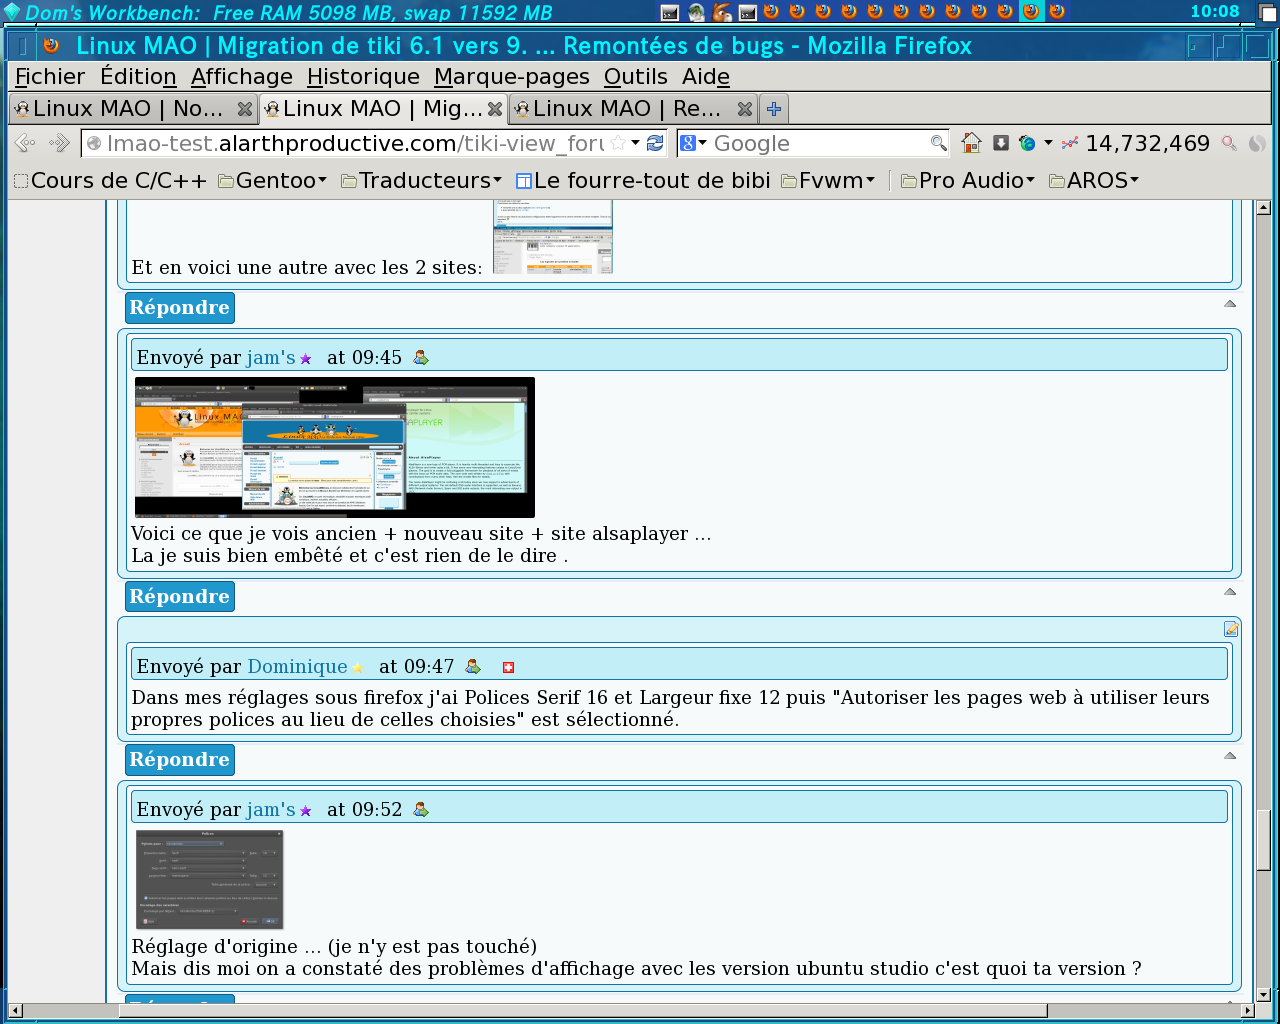This screenshot has height=1024, width=1280.
Task: Open Dominique's profile link
Action: pyautogui.click(x=297, y=666)
